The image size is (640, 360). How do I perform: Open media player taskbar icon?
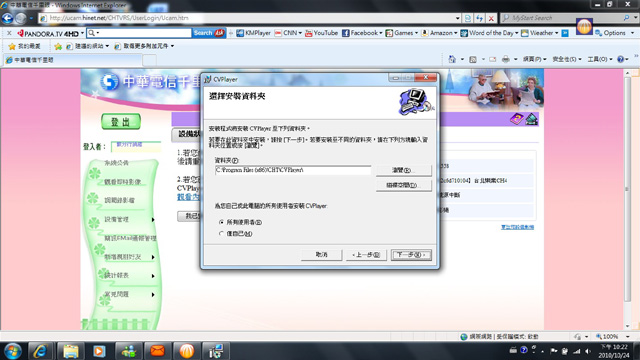(99, 351)
